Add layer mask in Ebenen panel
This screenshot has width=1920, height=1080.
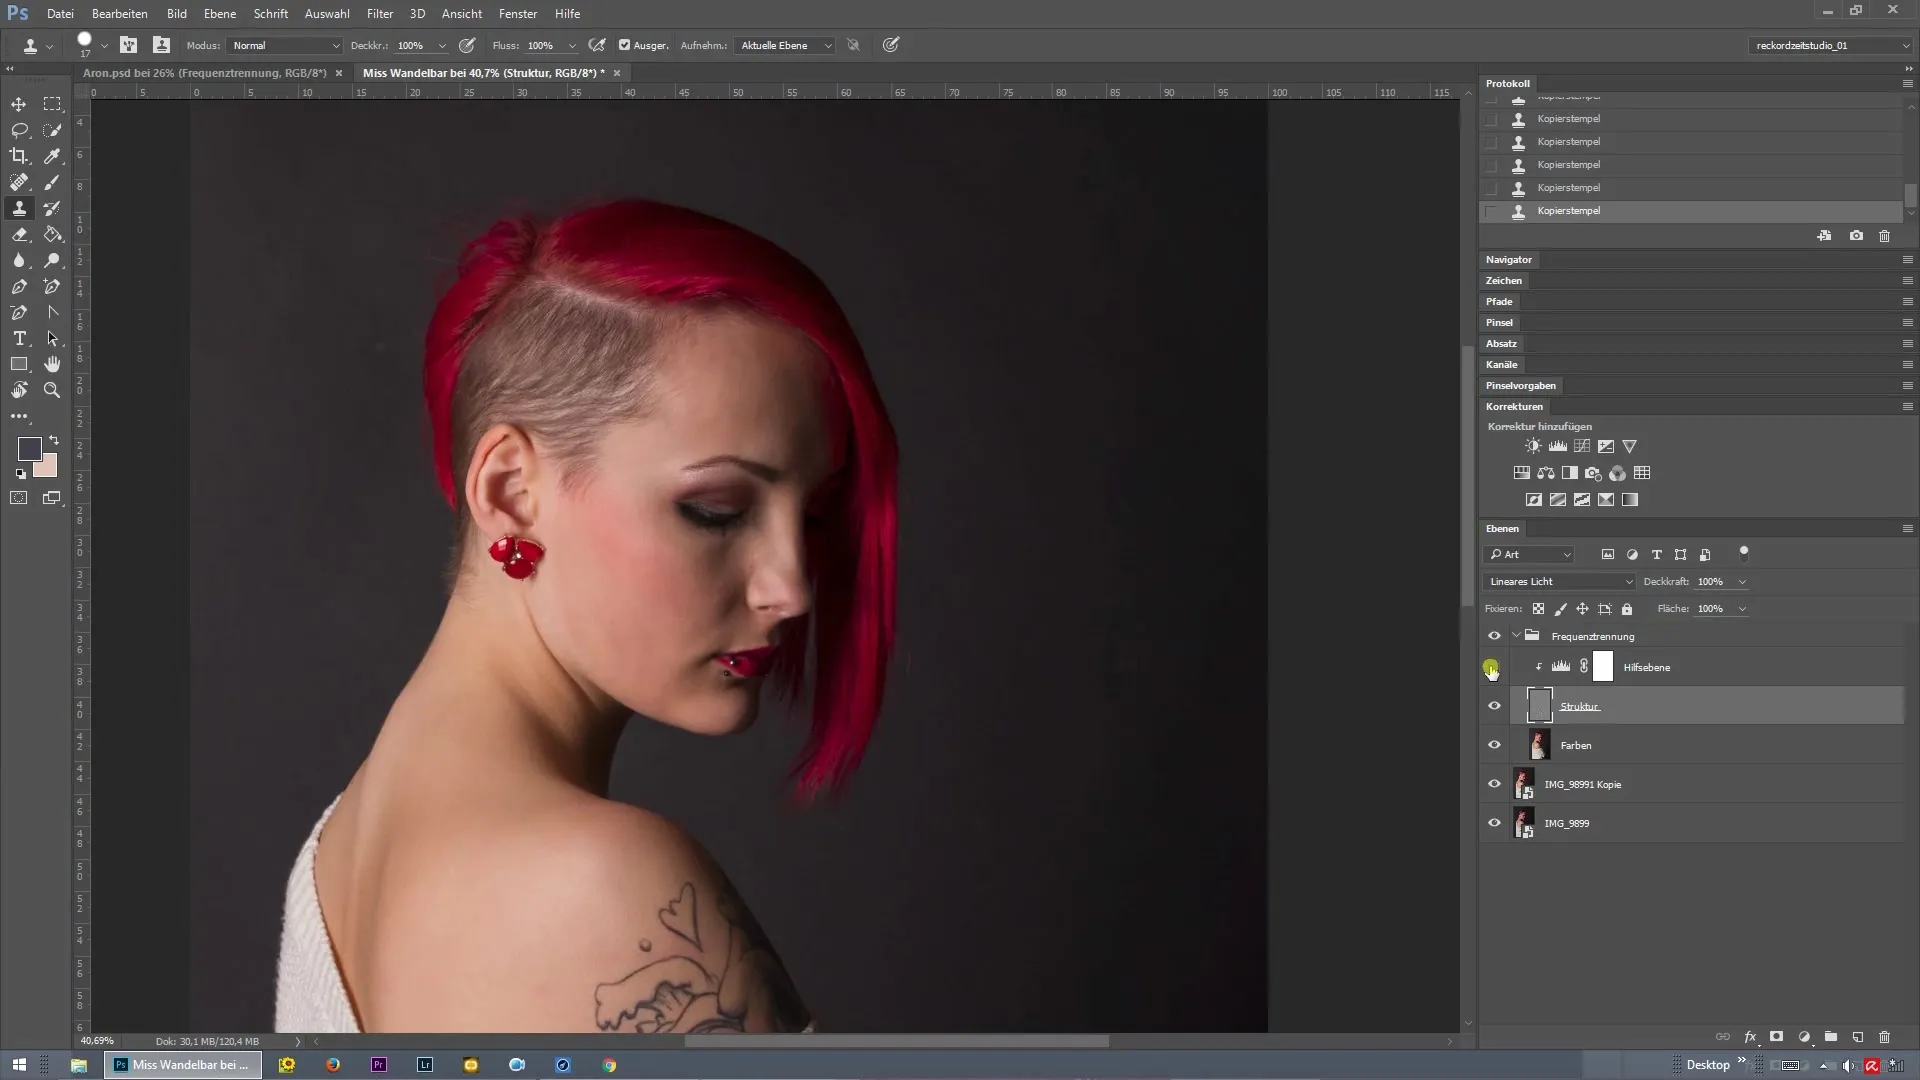click(1777, 1037)
